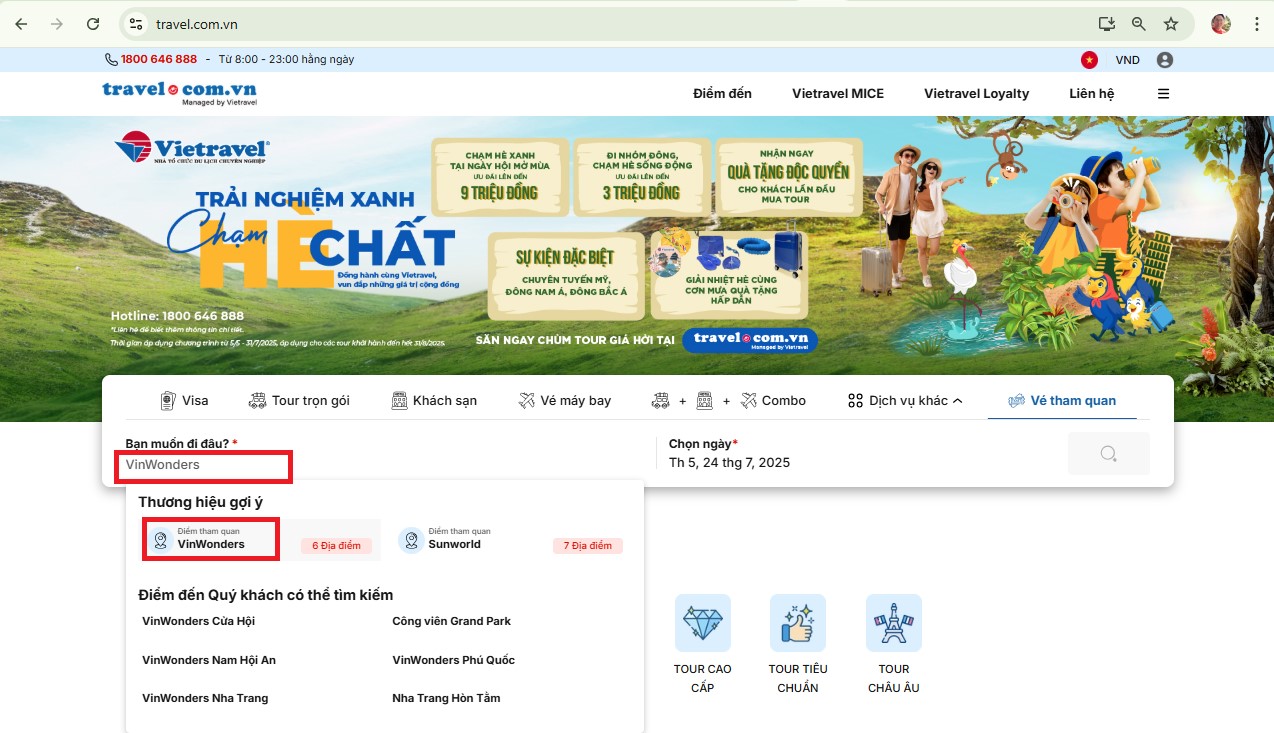The height and width of the screenshot is (733, 1274).
Task: Open the hamburger menu icon
Action: [1163, 93]
